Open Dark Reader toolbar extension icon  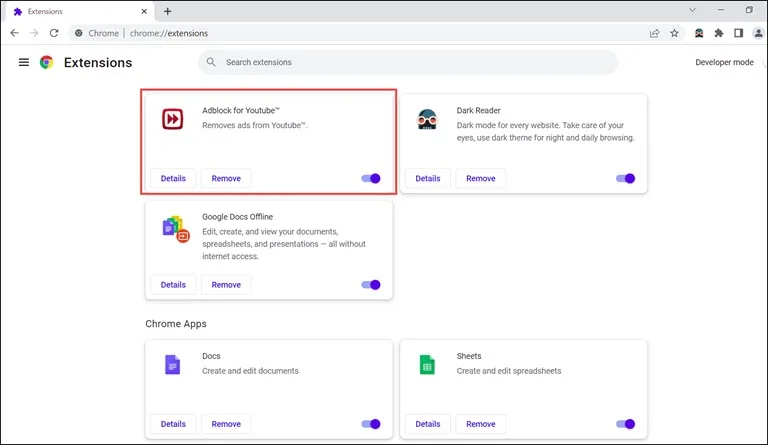pos(699,33)
